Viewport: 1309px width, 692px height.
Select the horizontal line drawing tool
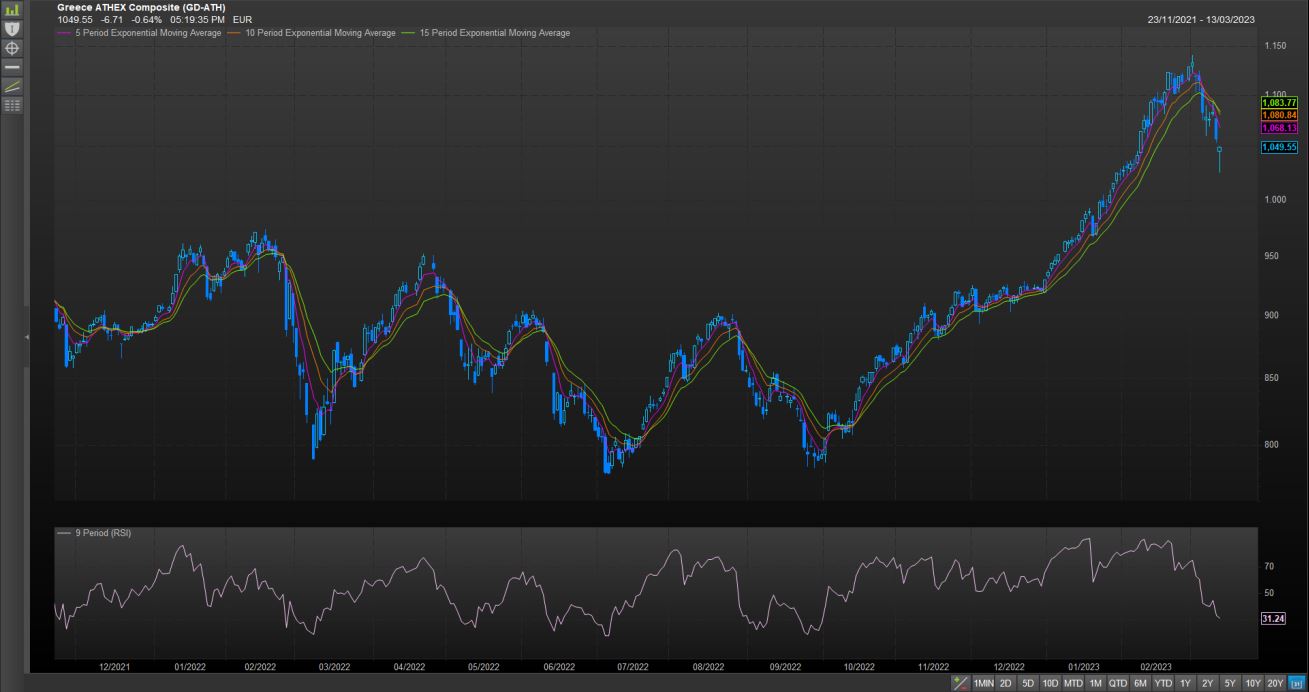coord(13,67)
